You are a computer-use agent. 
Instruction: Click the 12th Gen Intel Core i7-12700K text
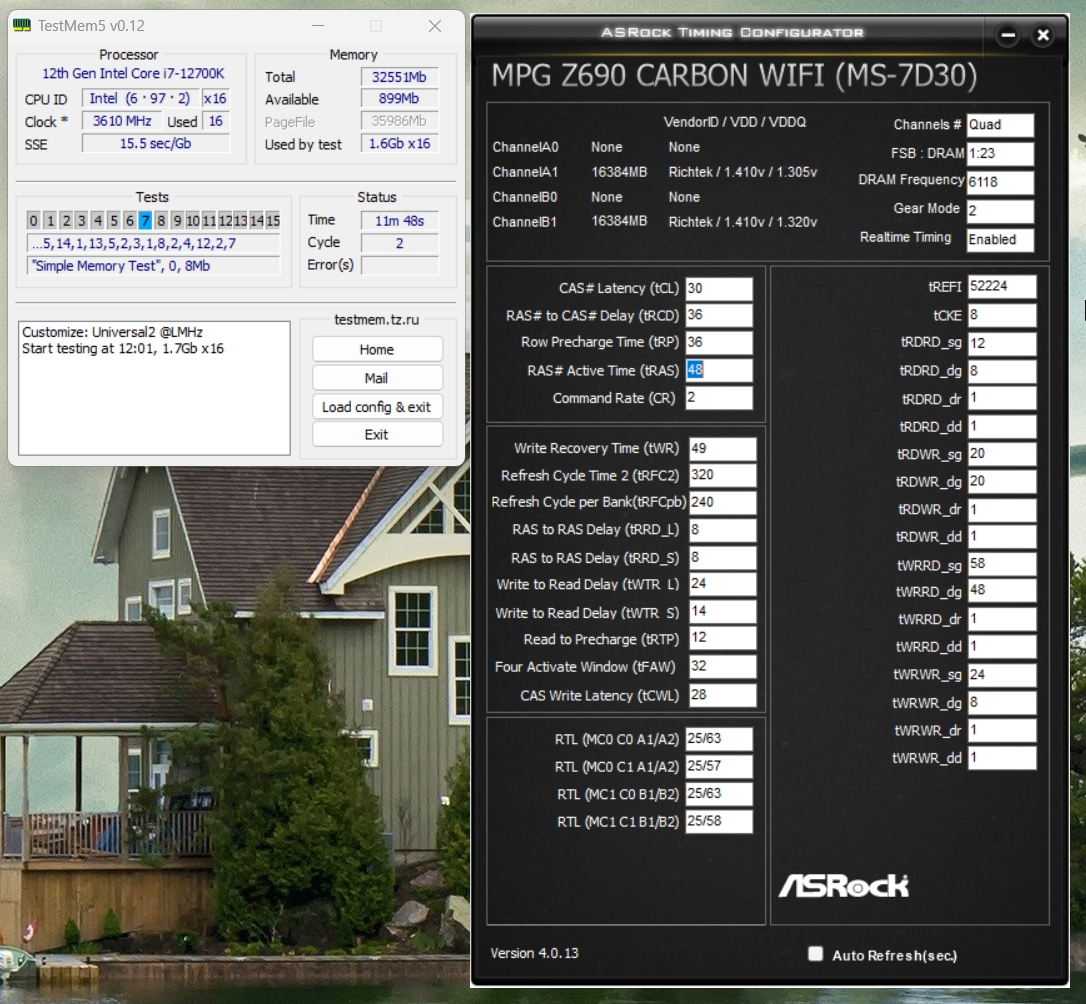coord(133,73)
